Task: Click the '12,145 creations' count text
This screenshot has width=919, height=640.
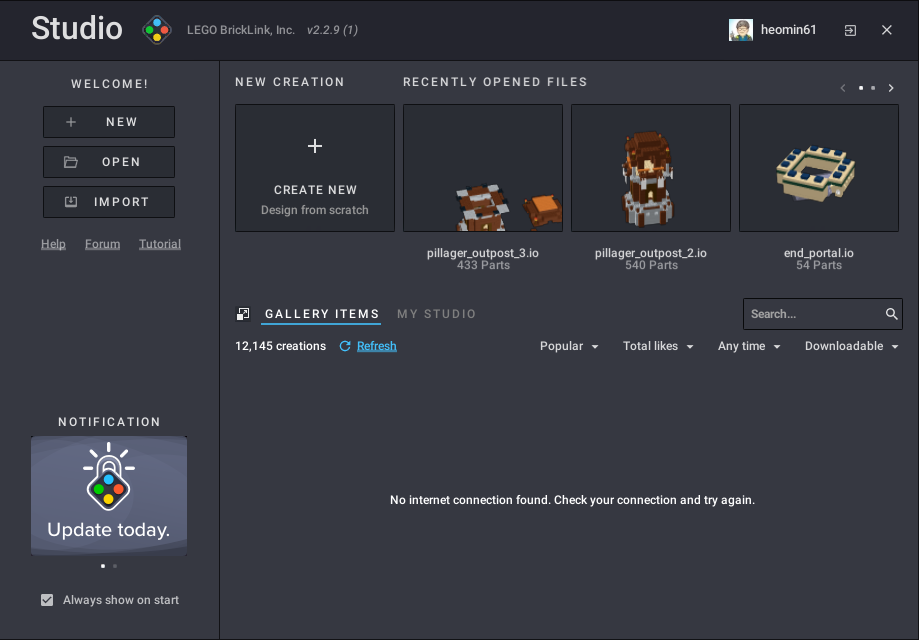Action: click(x=281, y=346)
